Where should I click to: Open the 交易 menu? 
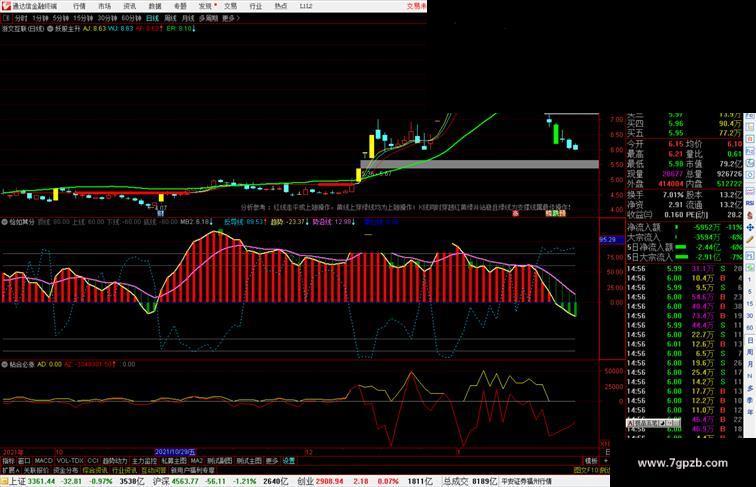tap(230, 6)
